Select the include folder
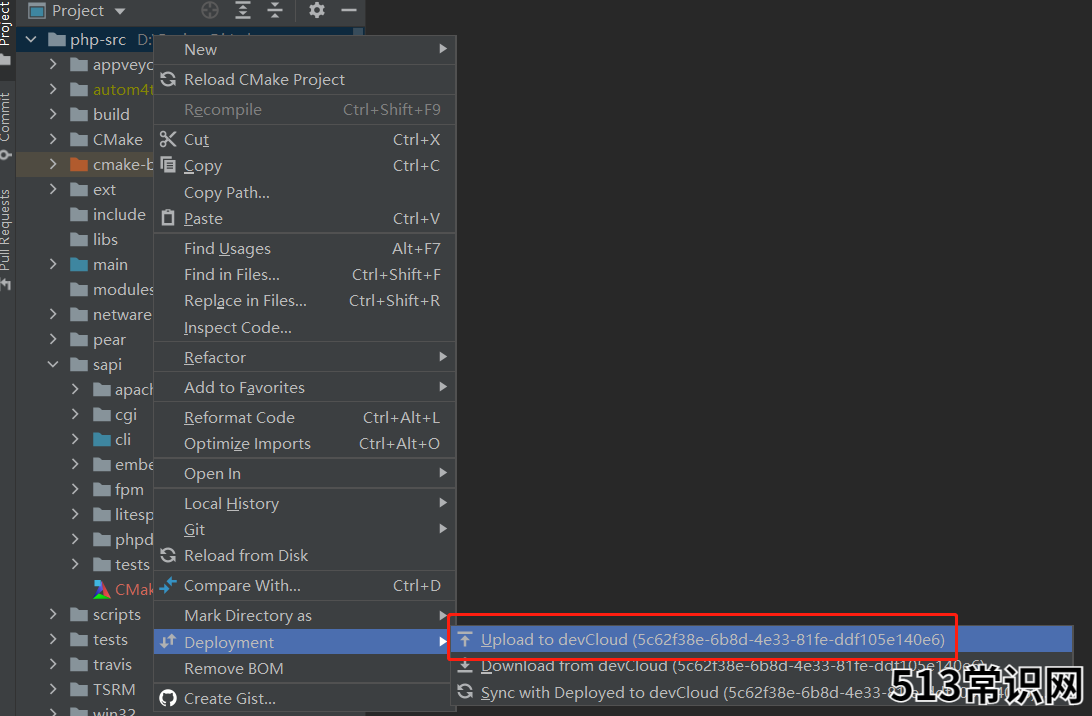 pyautogui.click(x=119, y=215)
